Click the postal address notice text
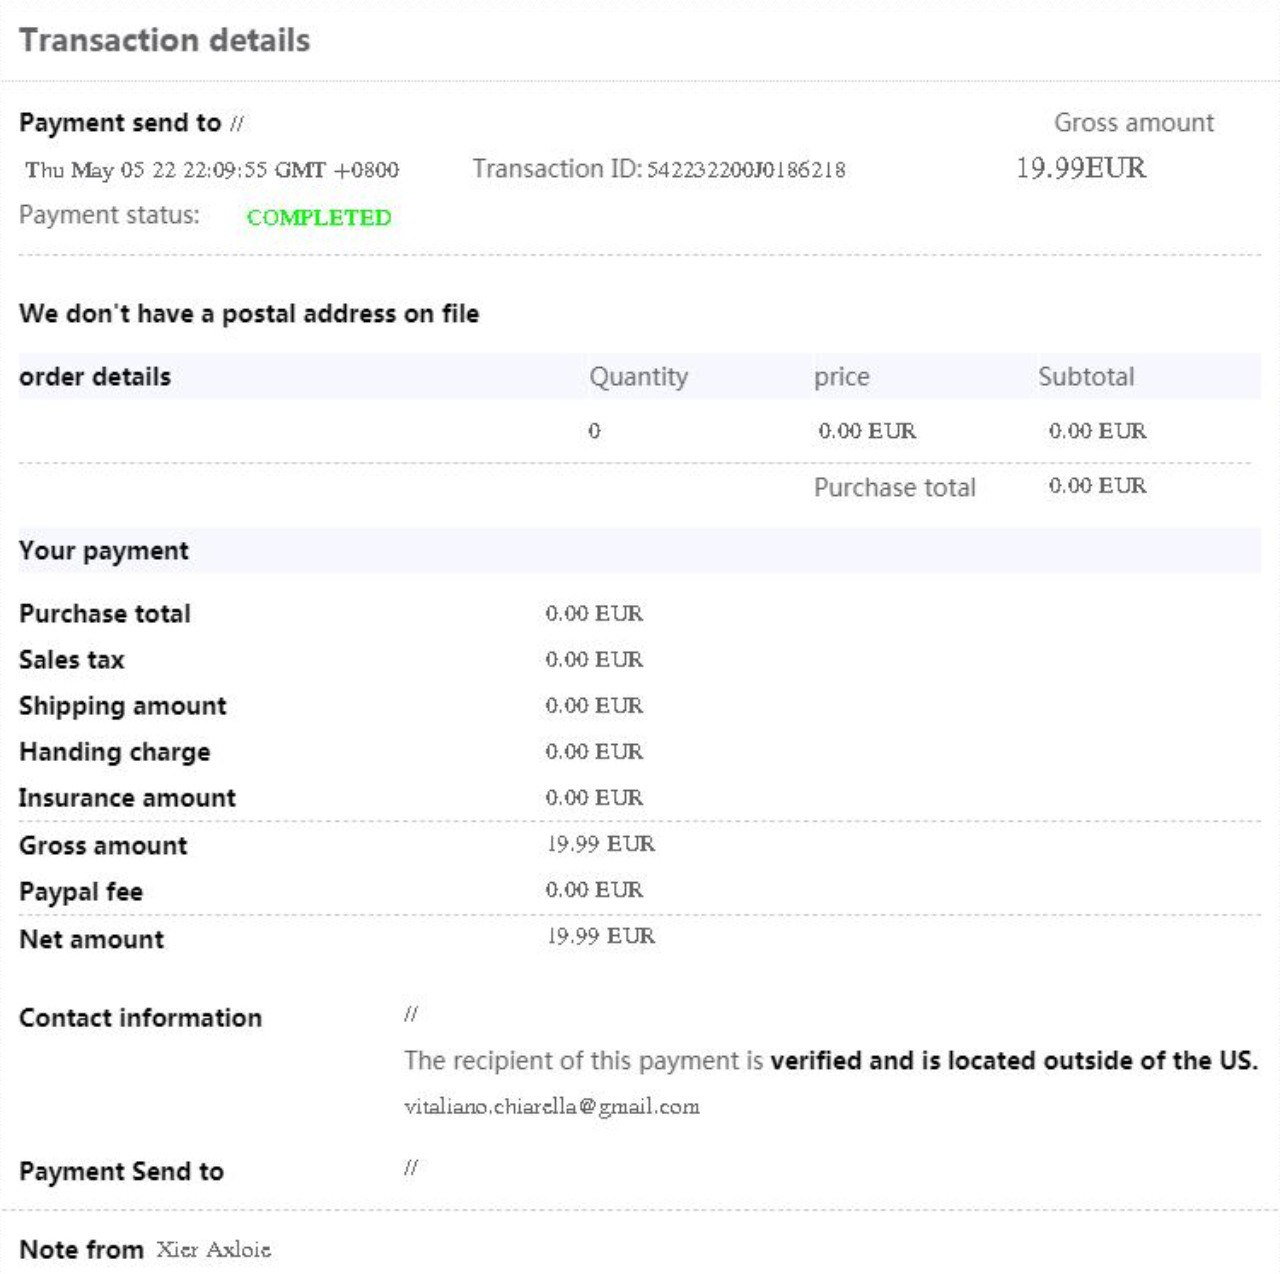The height and width of the screenshot is (1274, 1280). 249,314
